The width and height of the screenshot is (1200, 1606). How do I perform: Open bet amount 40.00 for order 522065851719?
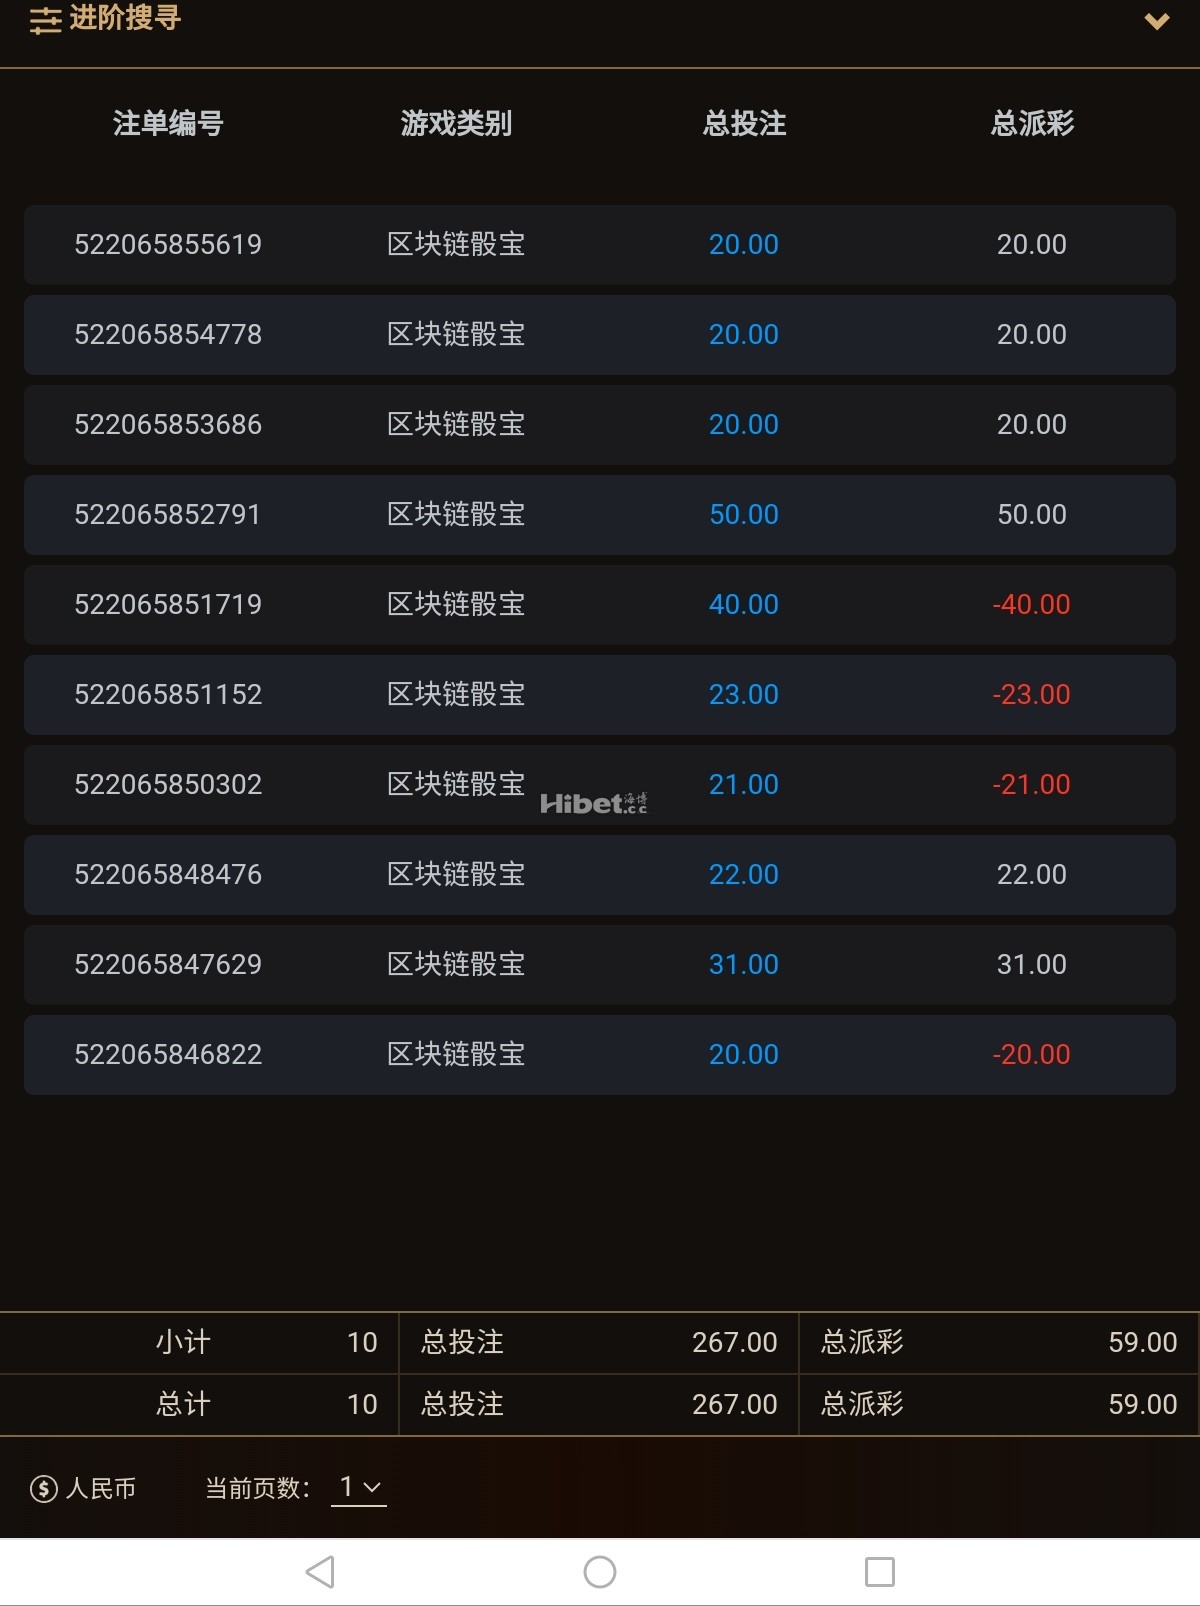[744, 605]
